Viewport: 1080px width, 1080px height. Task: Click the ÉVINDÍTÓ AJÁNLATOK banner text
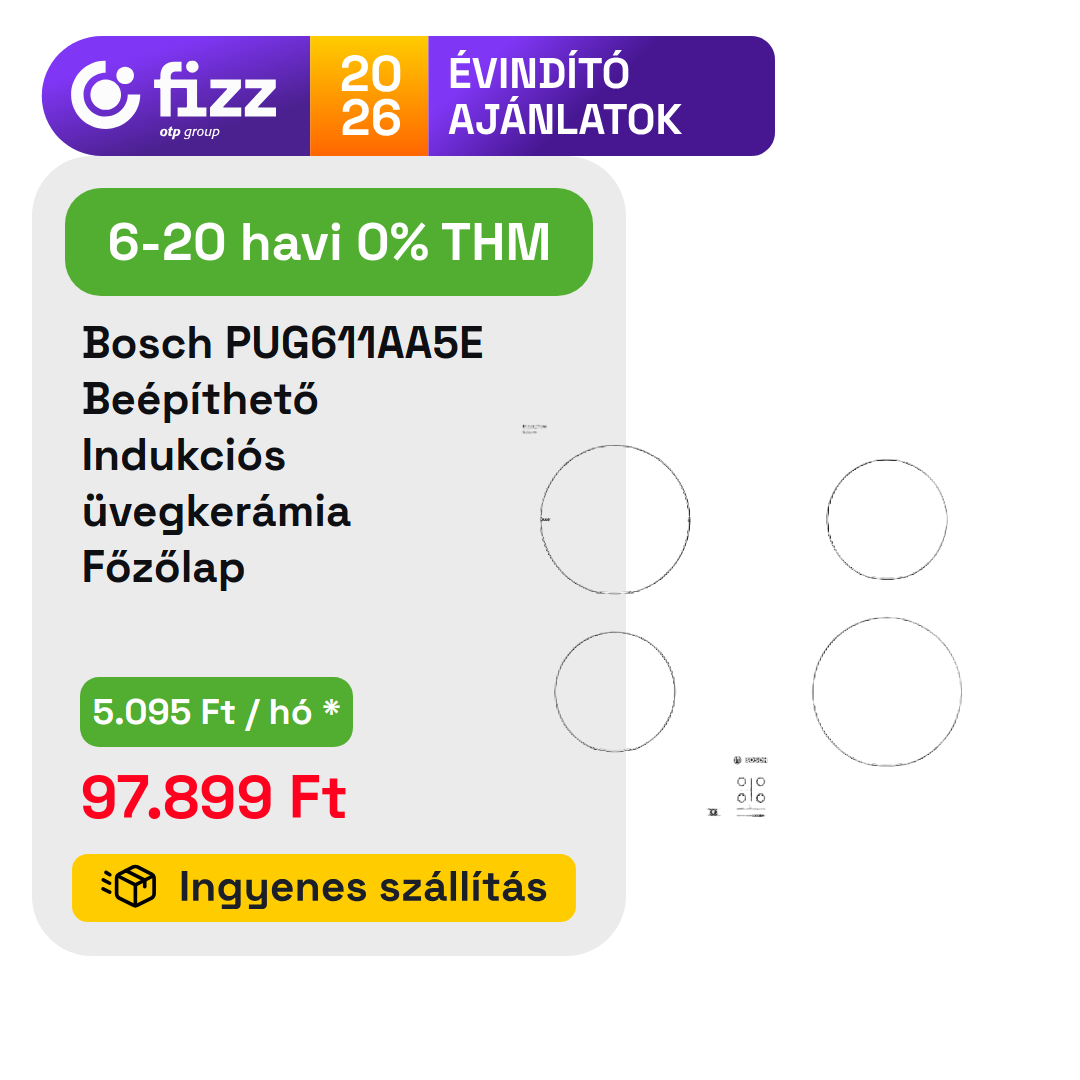tap(565, 96)
